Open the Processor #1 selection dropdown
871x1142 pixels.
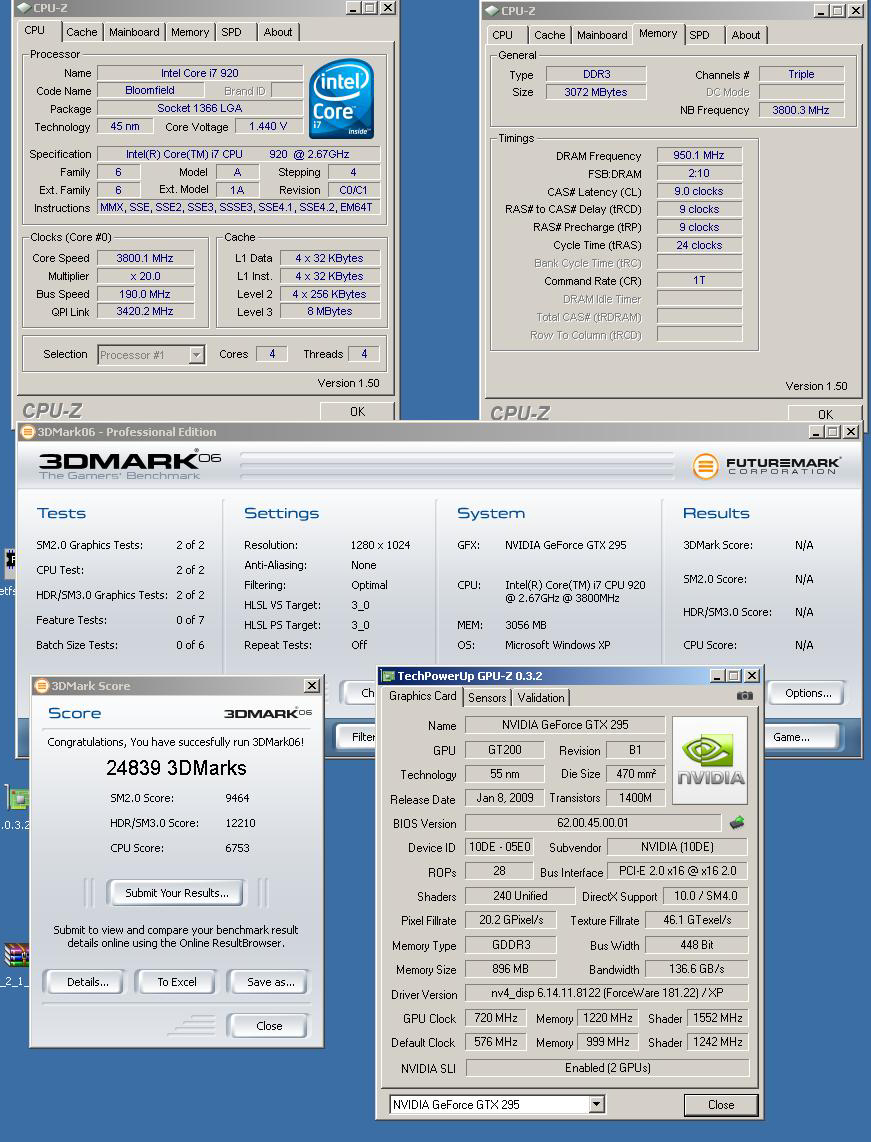[196, 355]
